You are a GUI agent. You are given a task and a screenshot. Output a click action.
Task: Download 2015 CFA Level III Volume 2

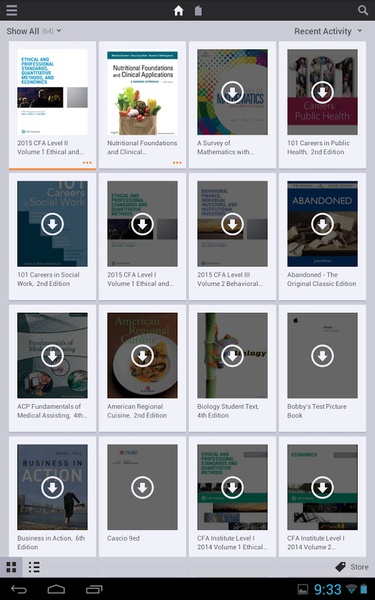232,224
